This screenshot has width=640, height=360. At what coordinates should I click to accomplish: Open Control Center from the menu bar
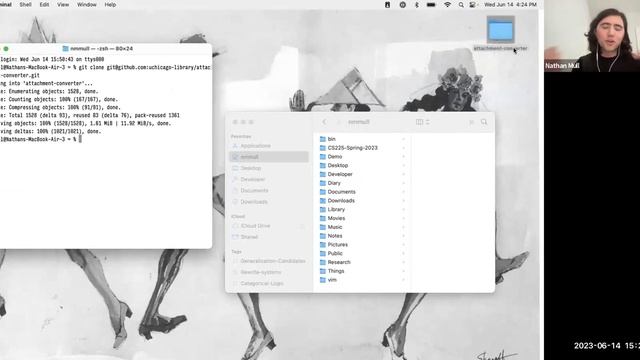pos(473,5)
